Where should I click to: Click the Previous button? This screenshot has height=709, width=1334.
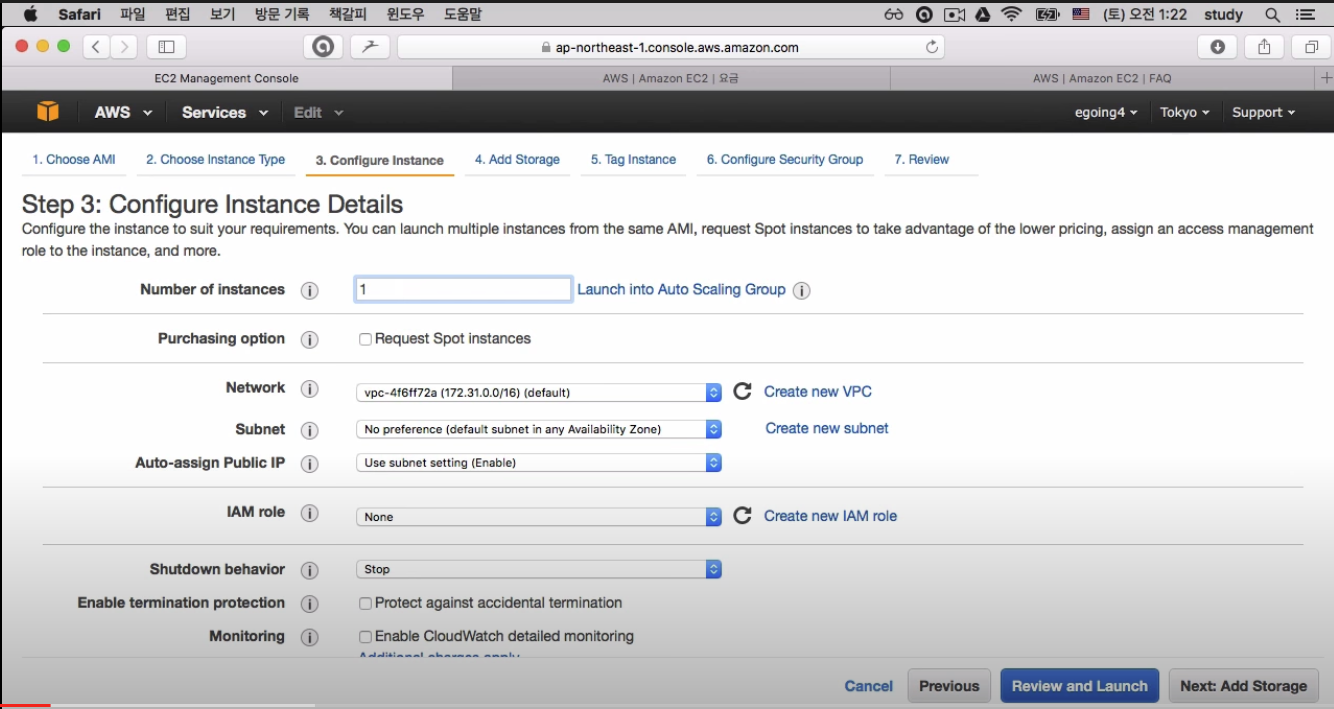[949, 686]
